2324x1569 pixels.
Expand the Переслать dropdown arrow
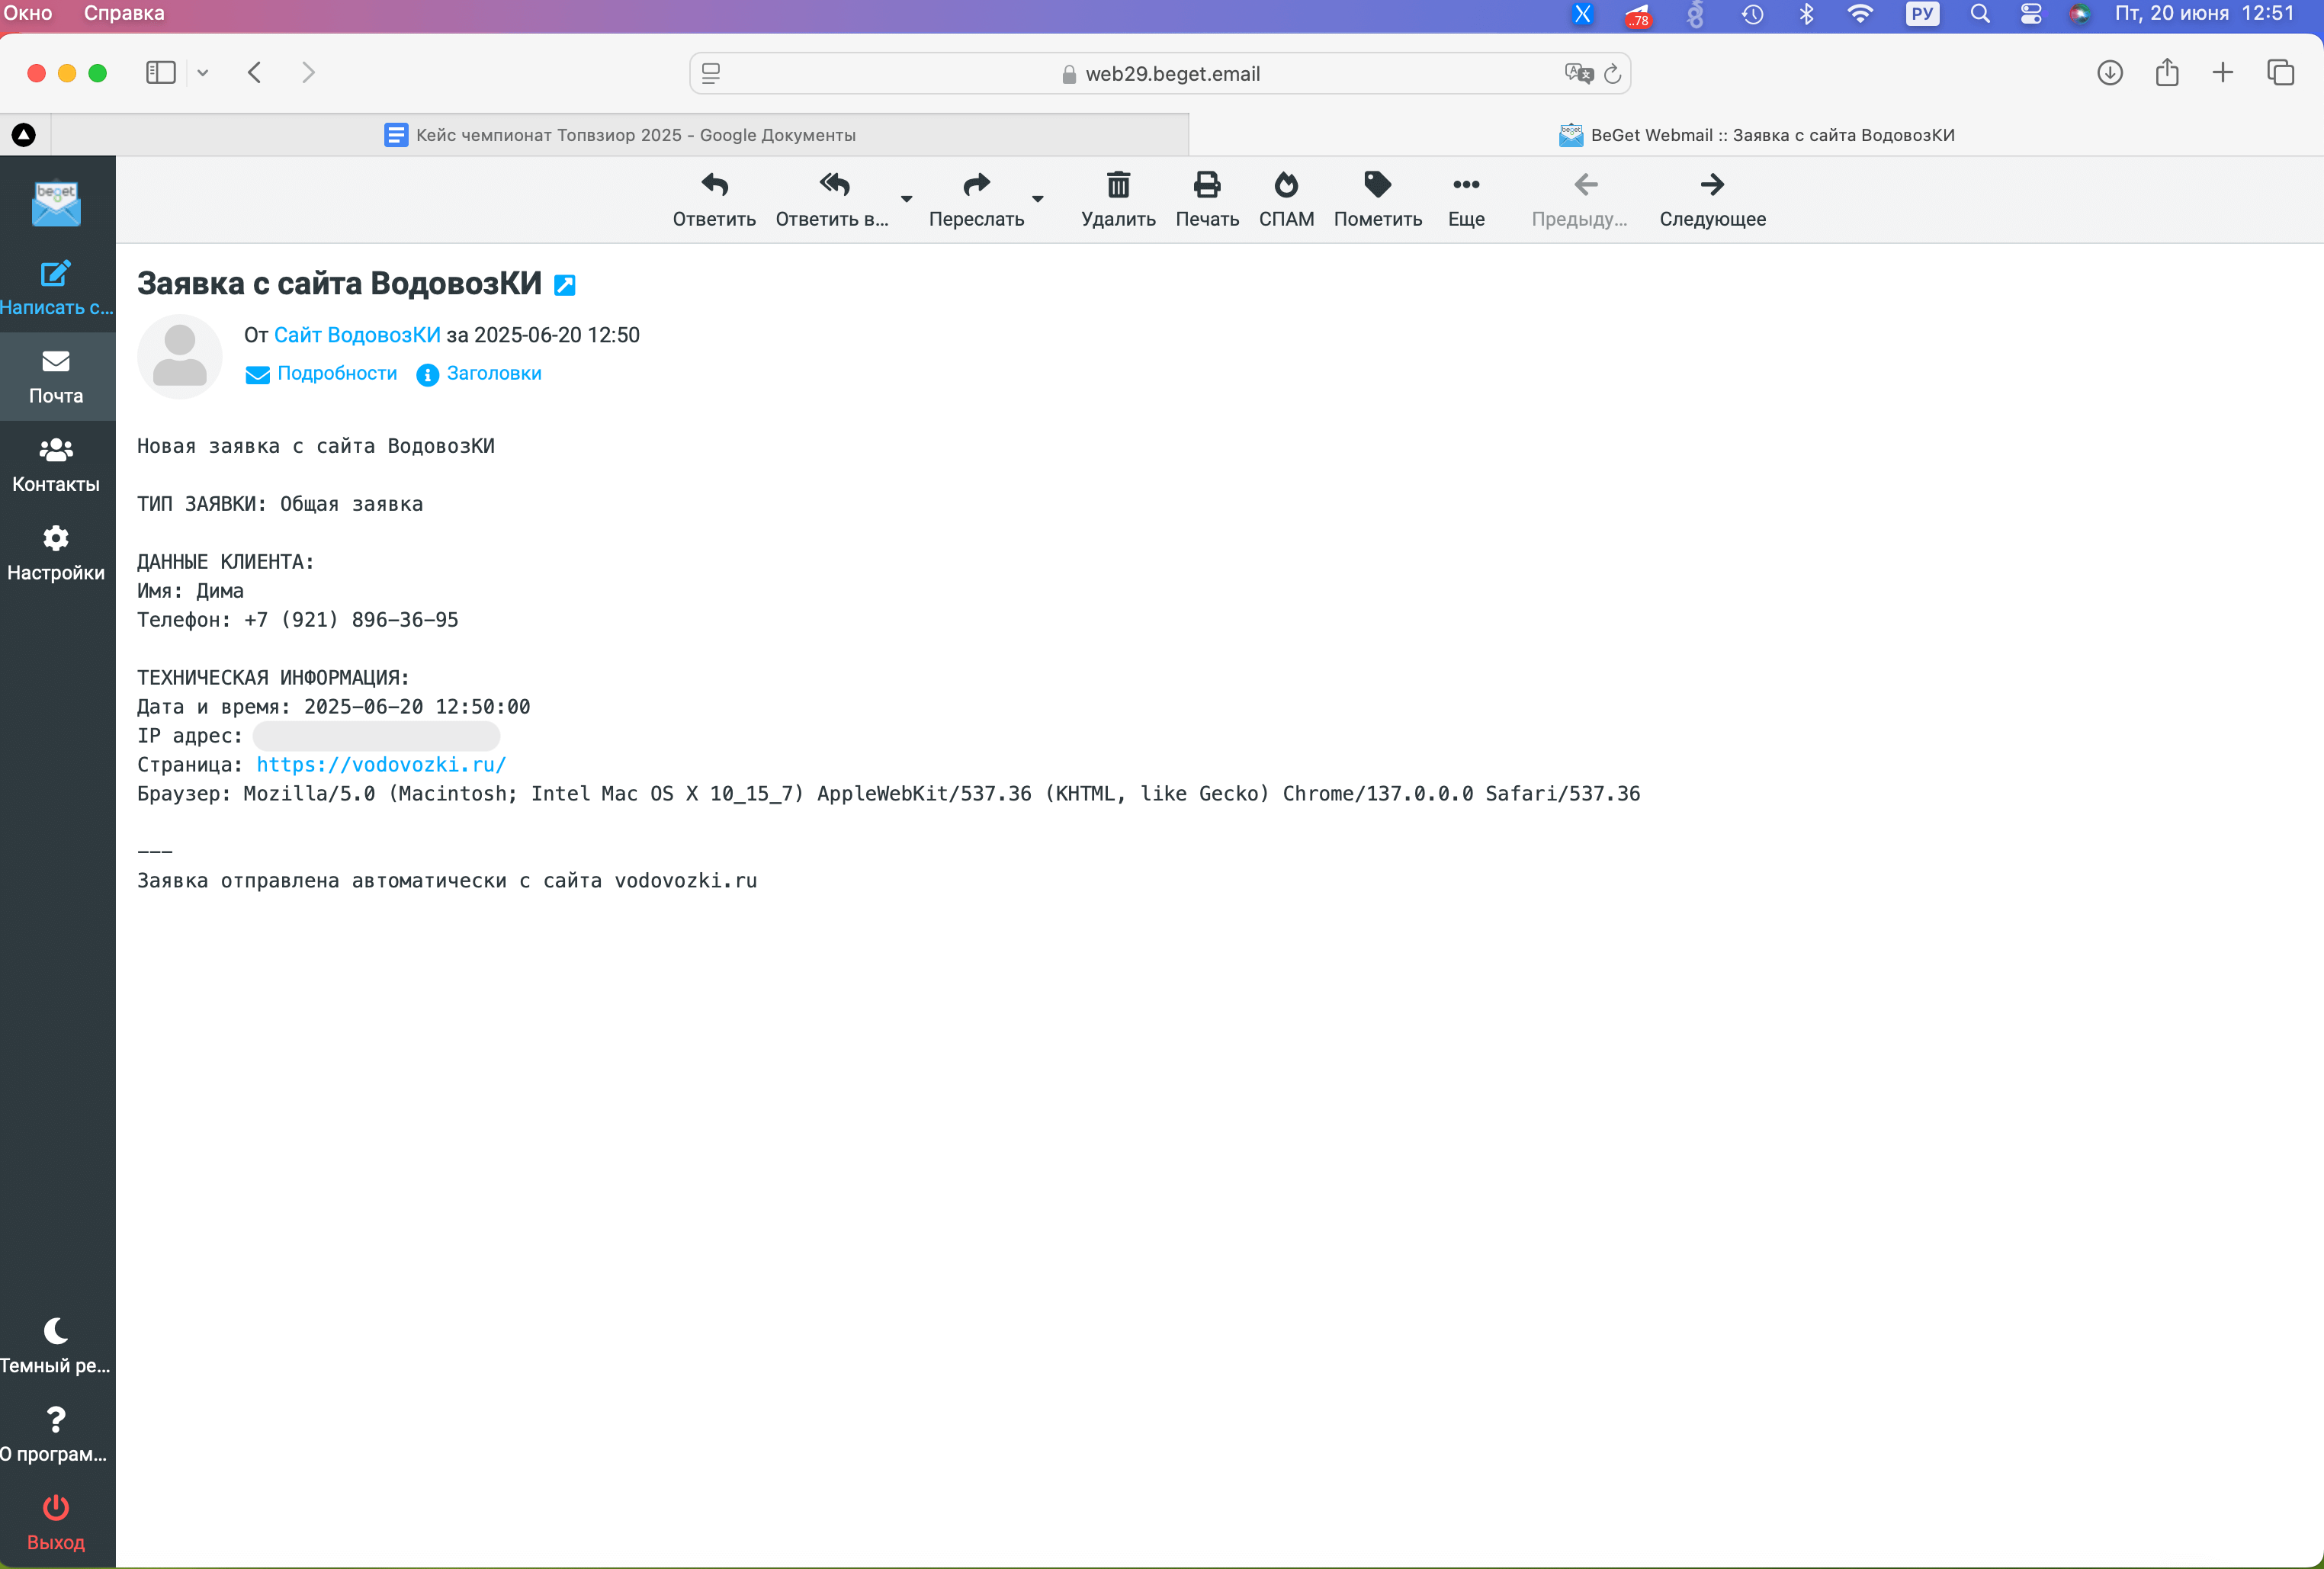click(1038, 199)
